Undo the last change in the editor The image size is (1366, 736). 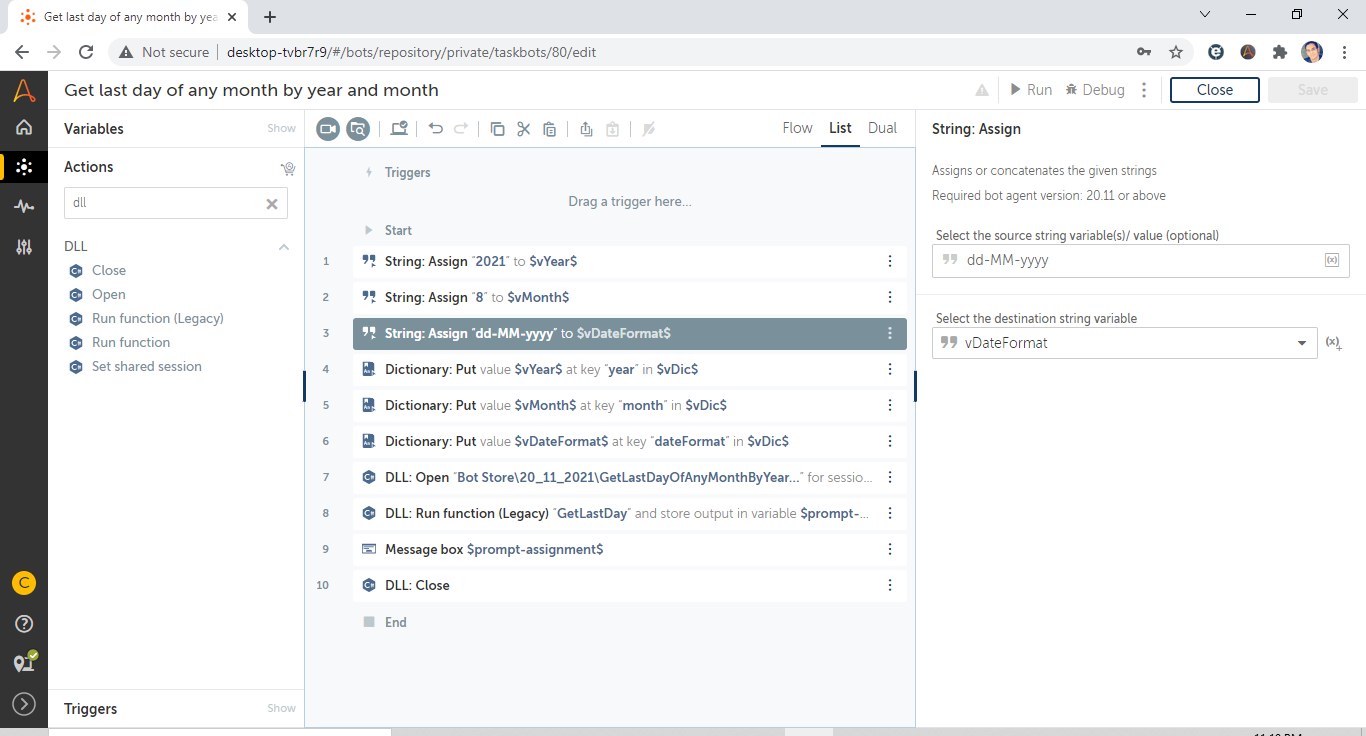pyautogui.click(x=435, y=129)
